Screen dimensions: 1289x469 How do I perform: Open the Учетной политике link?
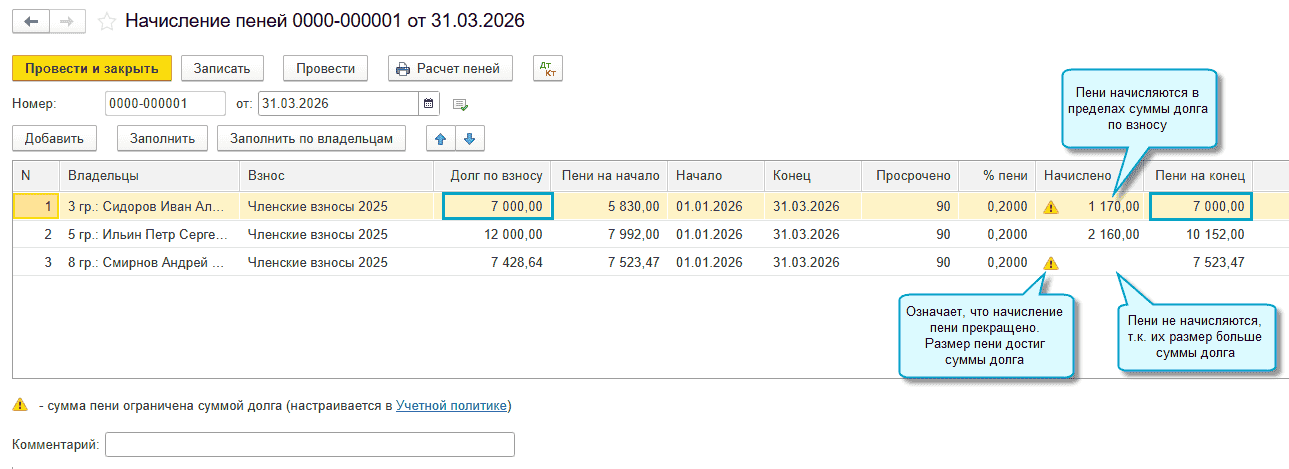pos(452,406)
